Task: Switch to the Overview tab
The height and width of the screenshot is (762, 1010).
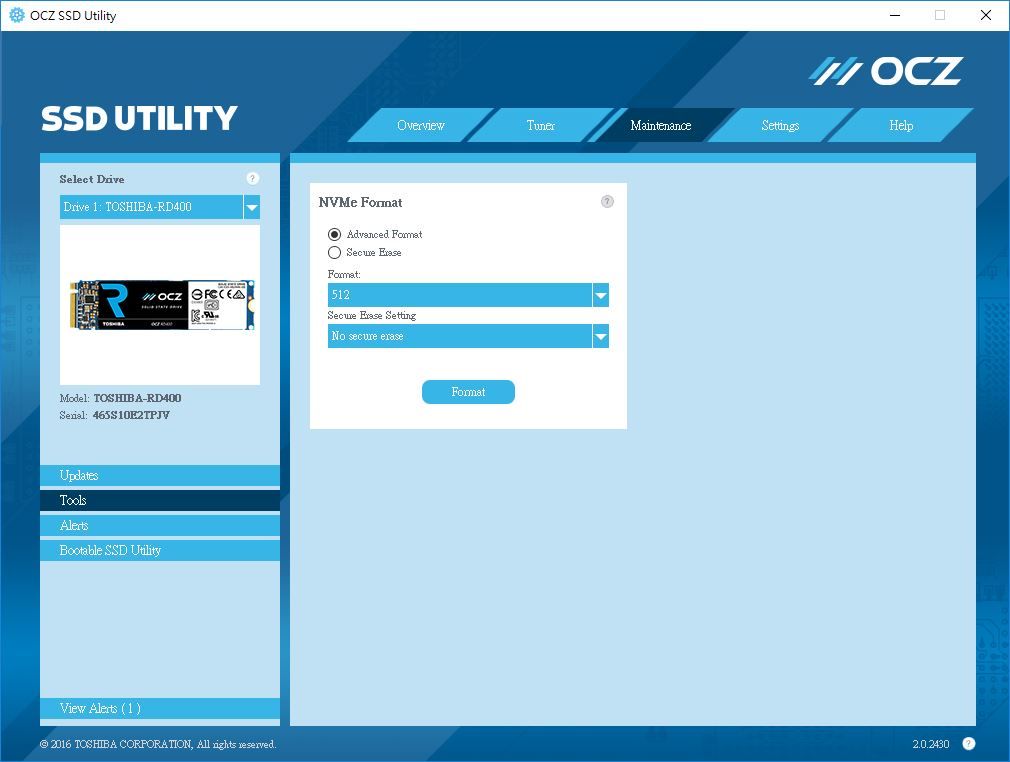Action: (x=421, y=126)
